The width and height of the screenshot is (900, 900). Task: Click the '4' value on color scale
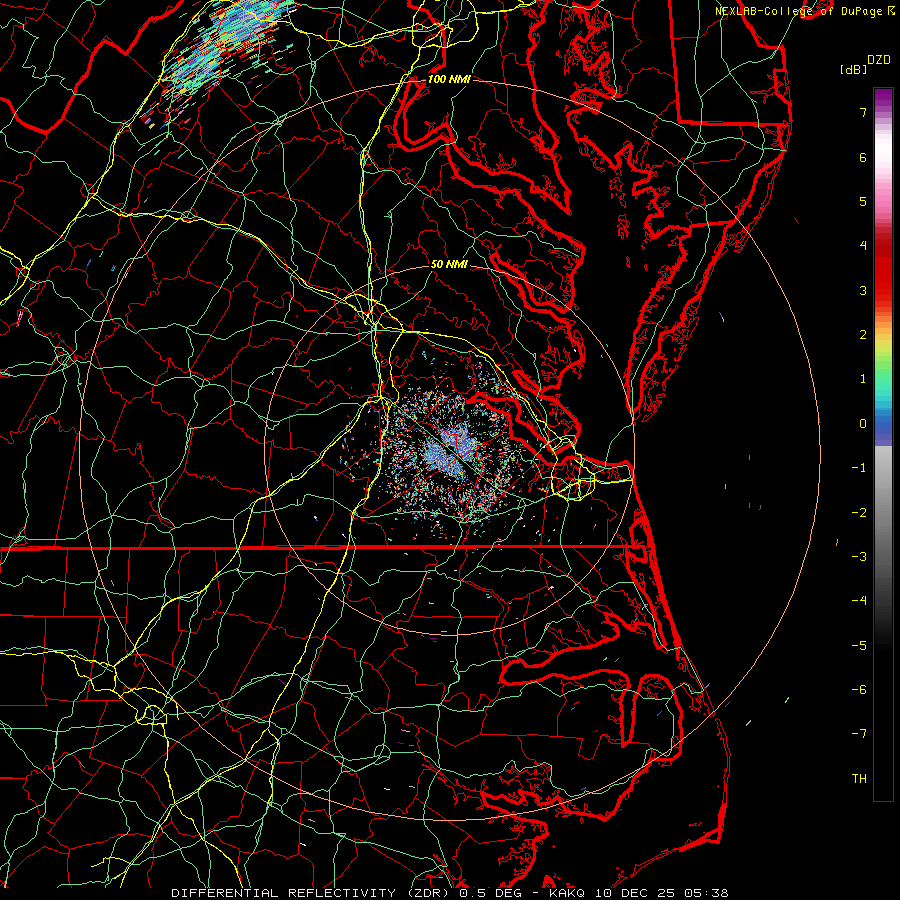863,246
